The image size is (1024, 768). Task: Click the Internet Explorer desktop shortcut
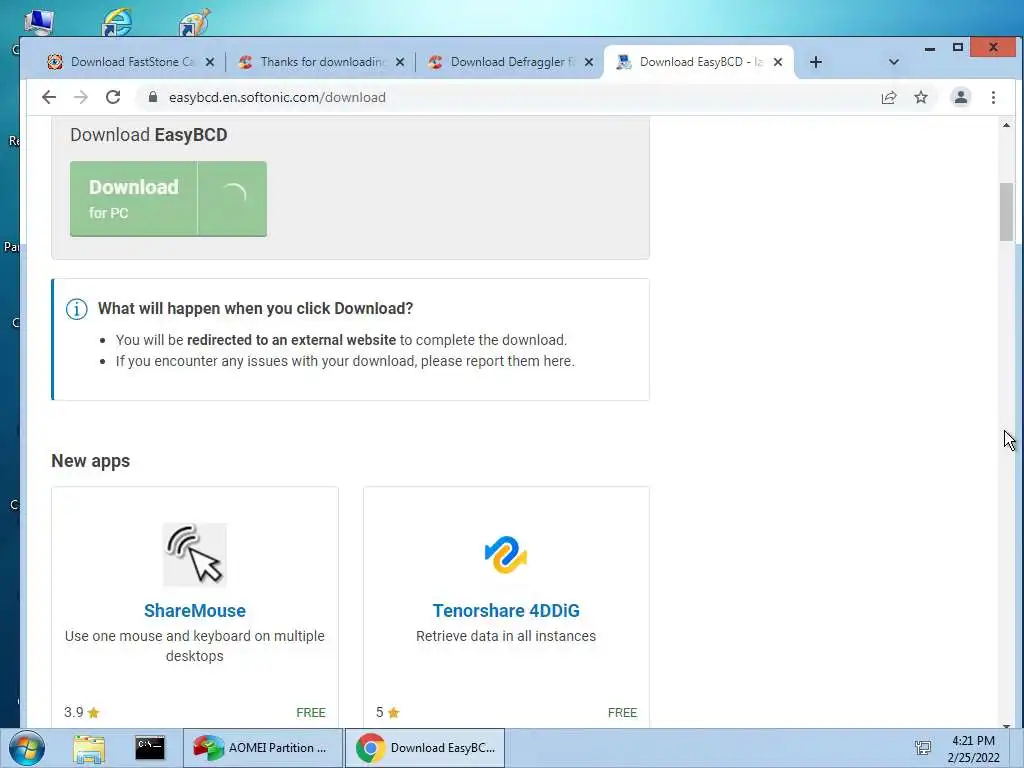(117, 22)
